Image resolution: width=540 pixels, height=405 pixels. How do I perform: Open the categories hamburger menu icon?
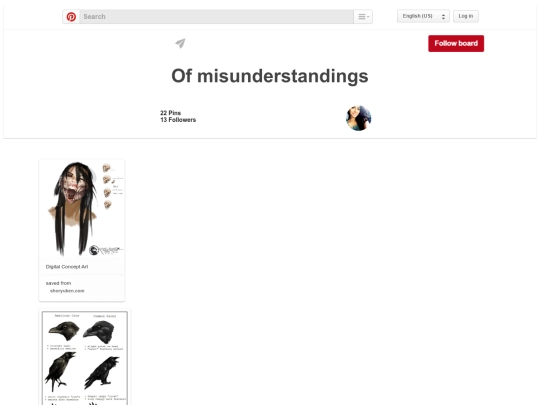point(363,17)
